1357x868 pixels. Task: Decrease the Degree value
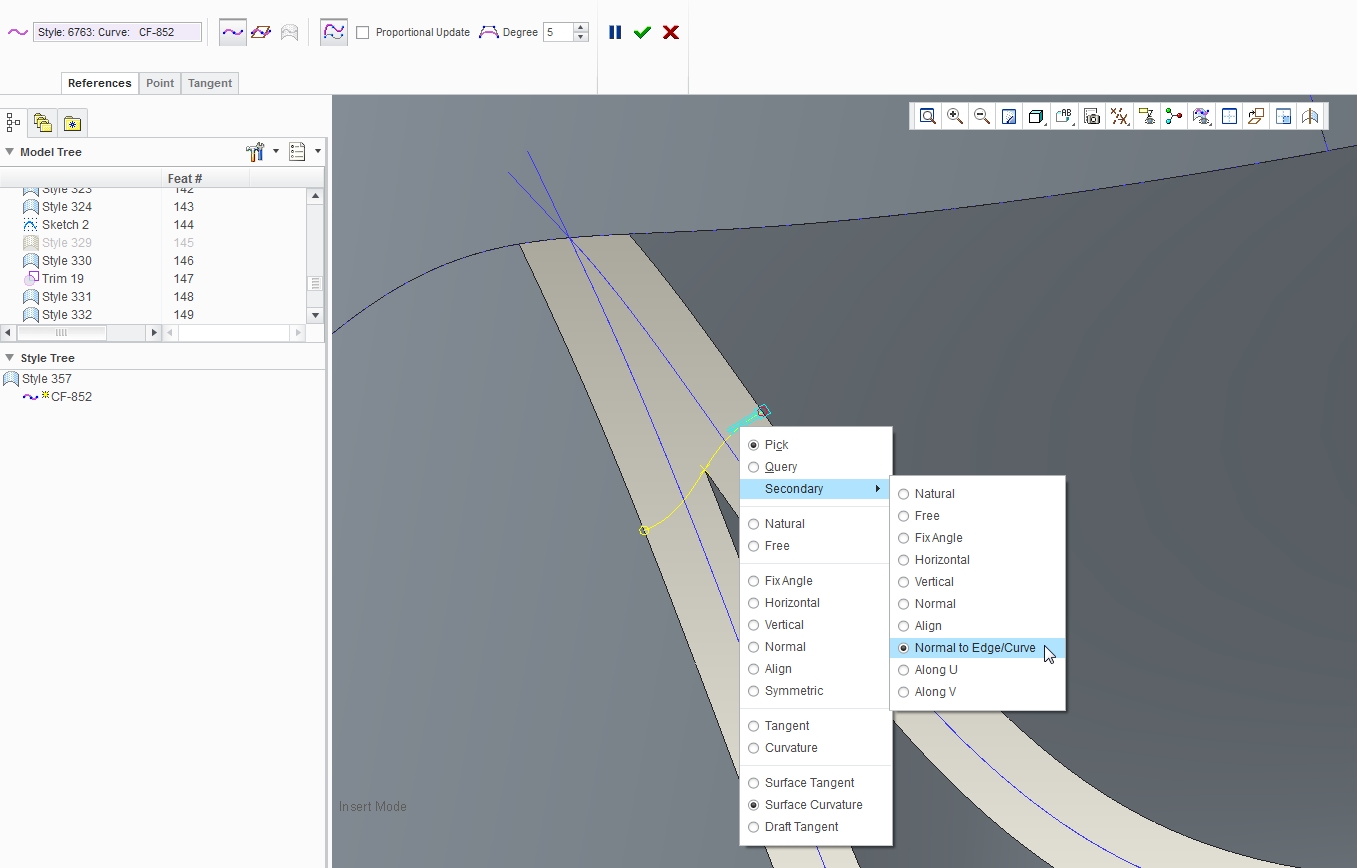[x=581, y=37]
